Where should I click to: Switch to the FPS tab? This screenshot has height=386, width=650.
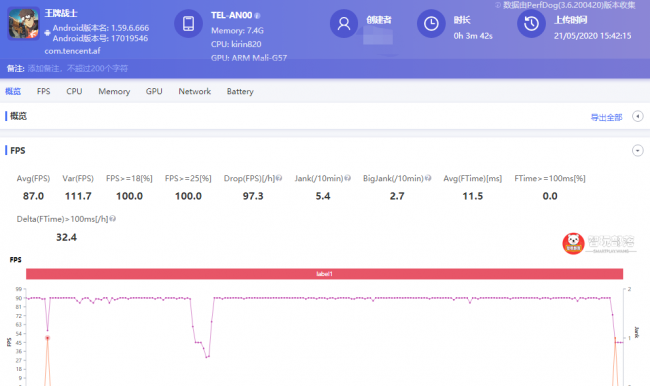pos(44,91)
